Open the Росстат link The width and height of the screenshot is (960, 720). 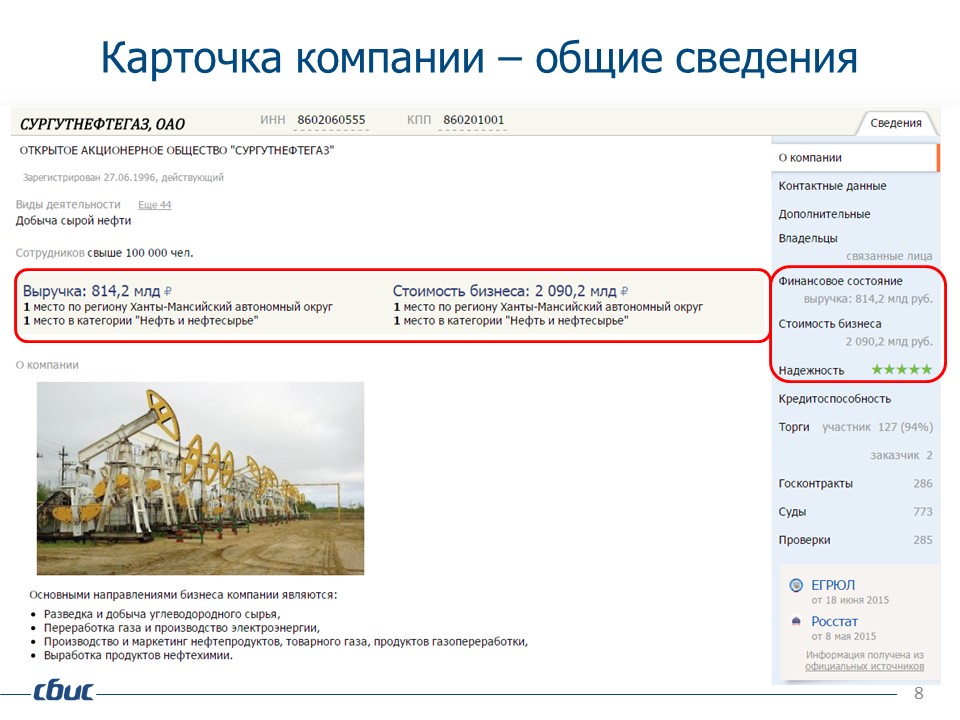click(834, 621)
